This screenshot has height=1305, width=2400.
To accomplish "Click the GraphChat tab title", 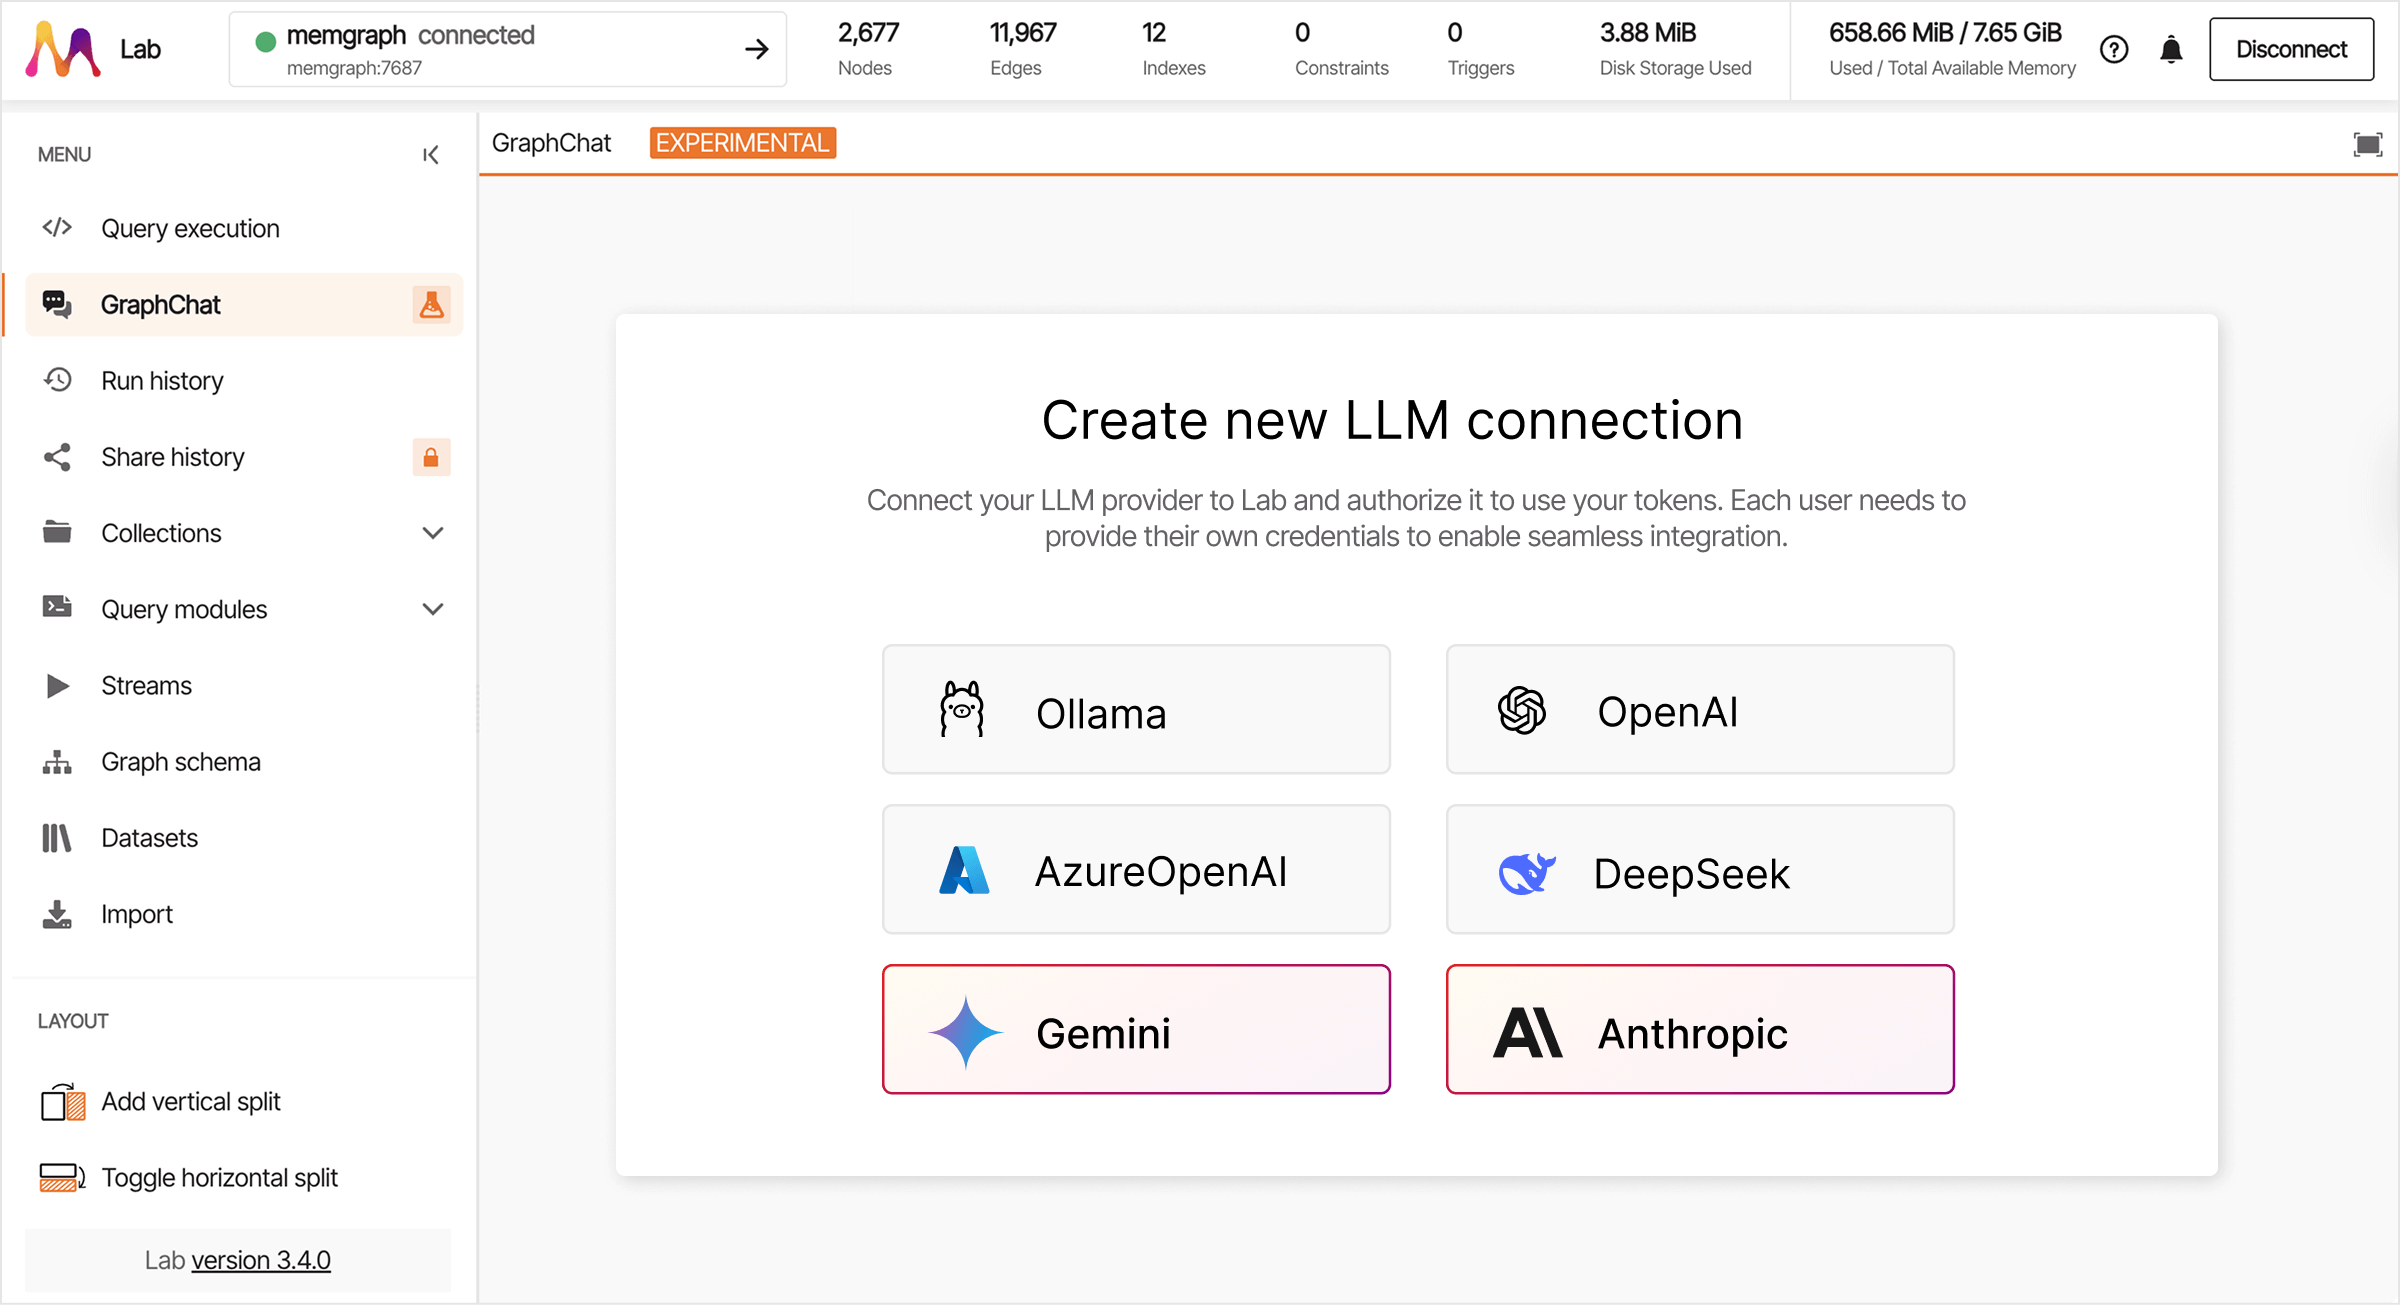I will [551, 143].
